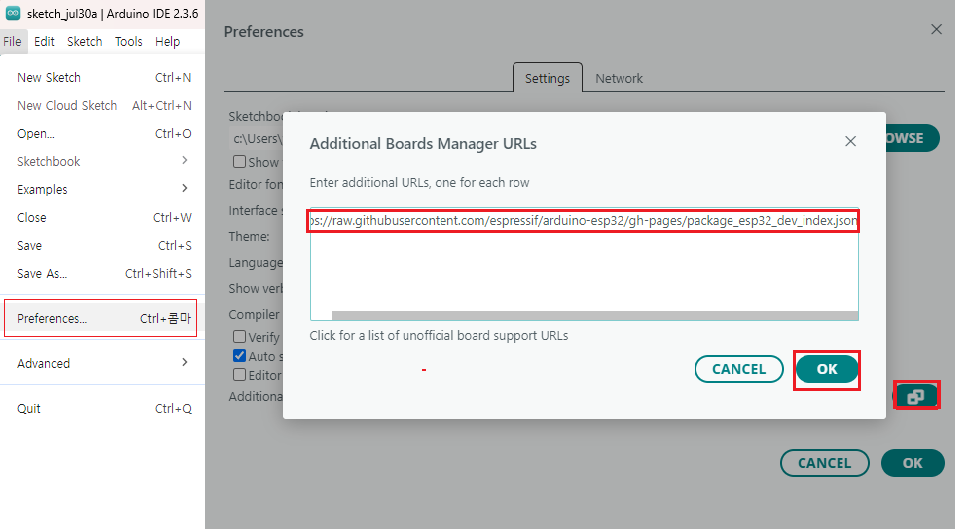955x530 pixels.
Task: Open the Help menu
Action: 167,41
